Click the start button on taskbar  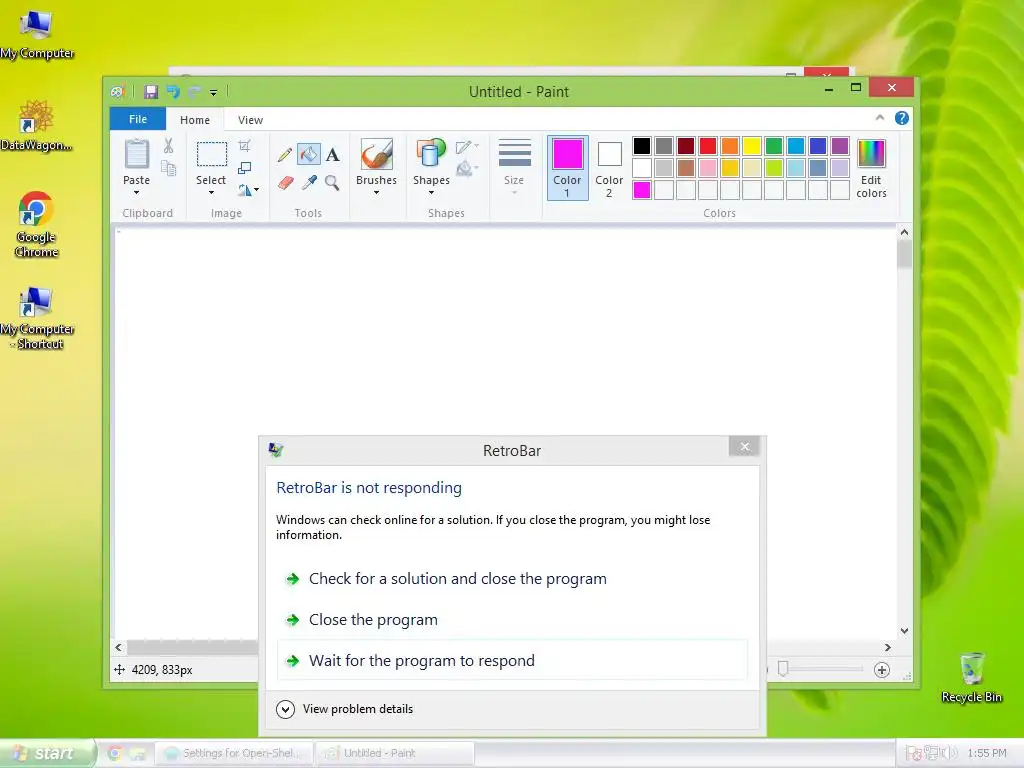coord(47,753)
